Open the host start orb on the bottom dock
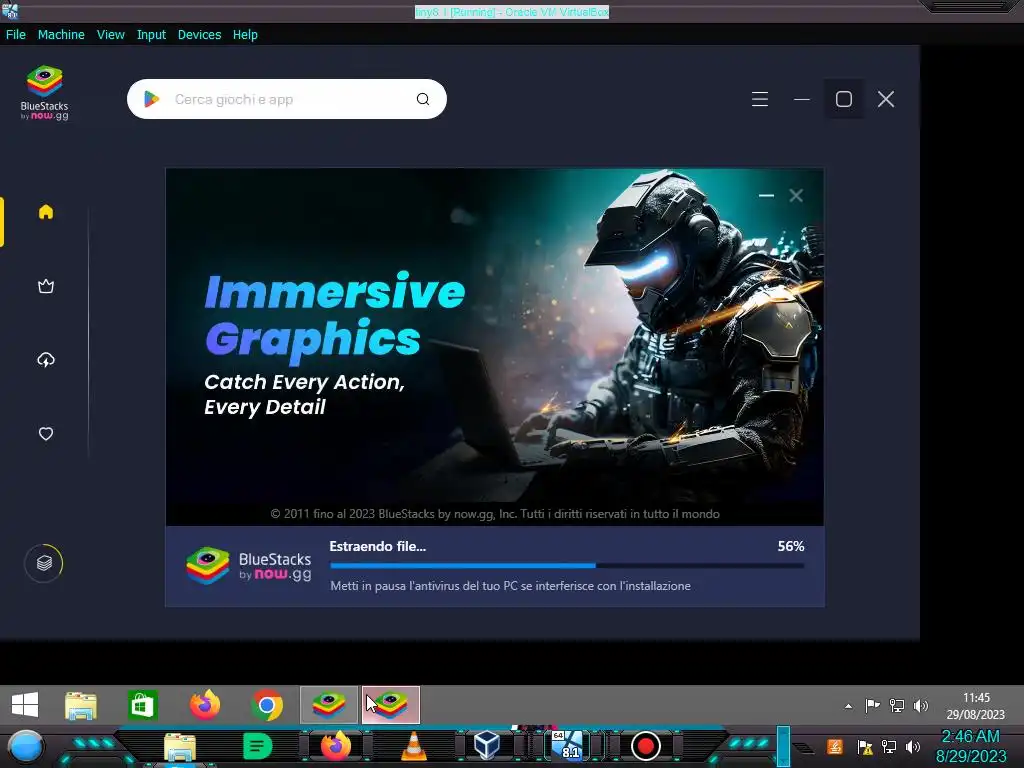 pos(26,746)
